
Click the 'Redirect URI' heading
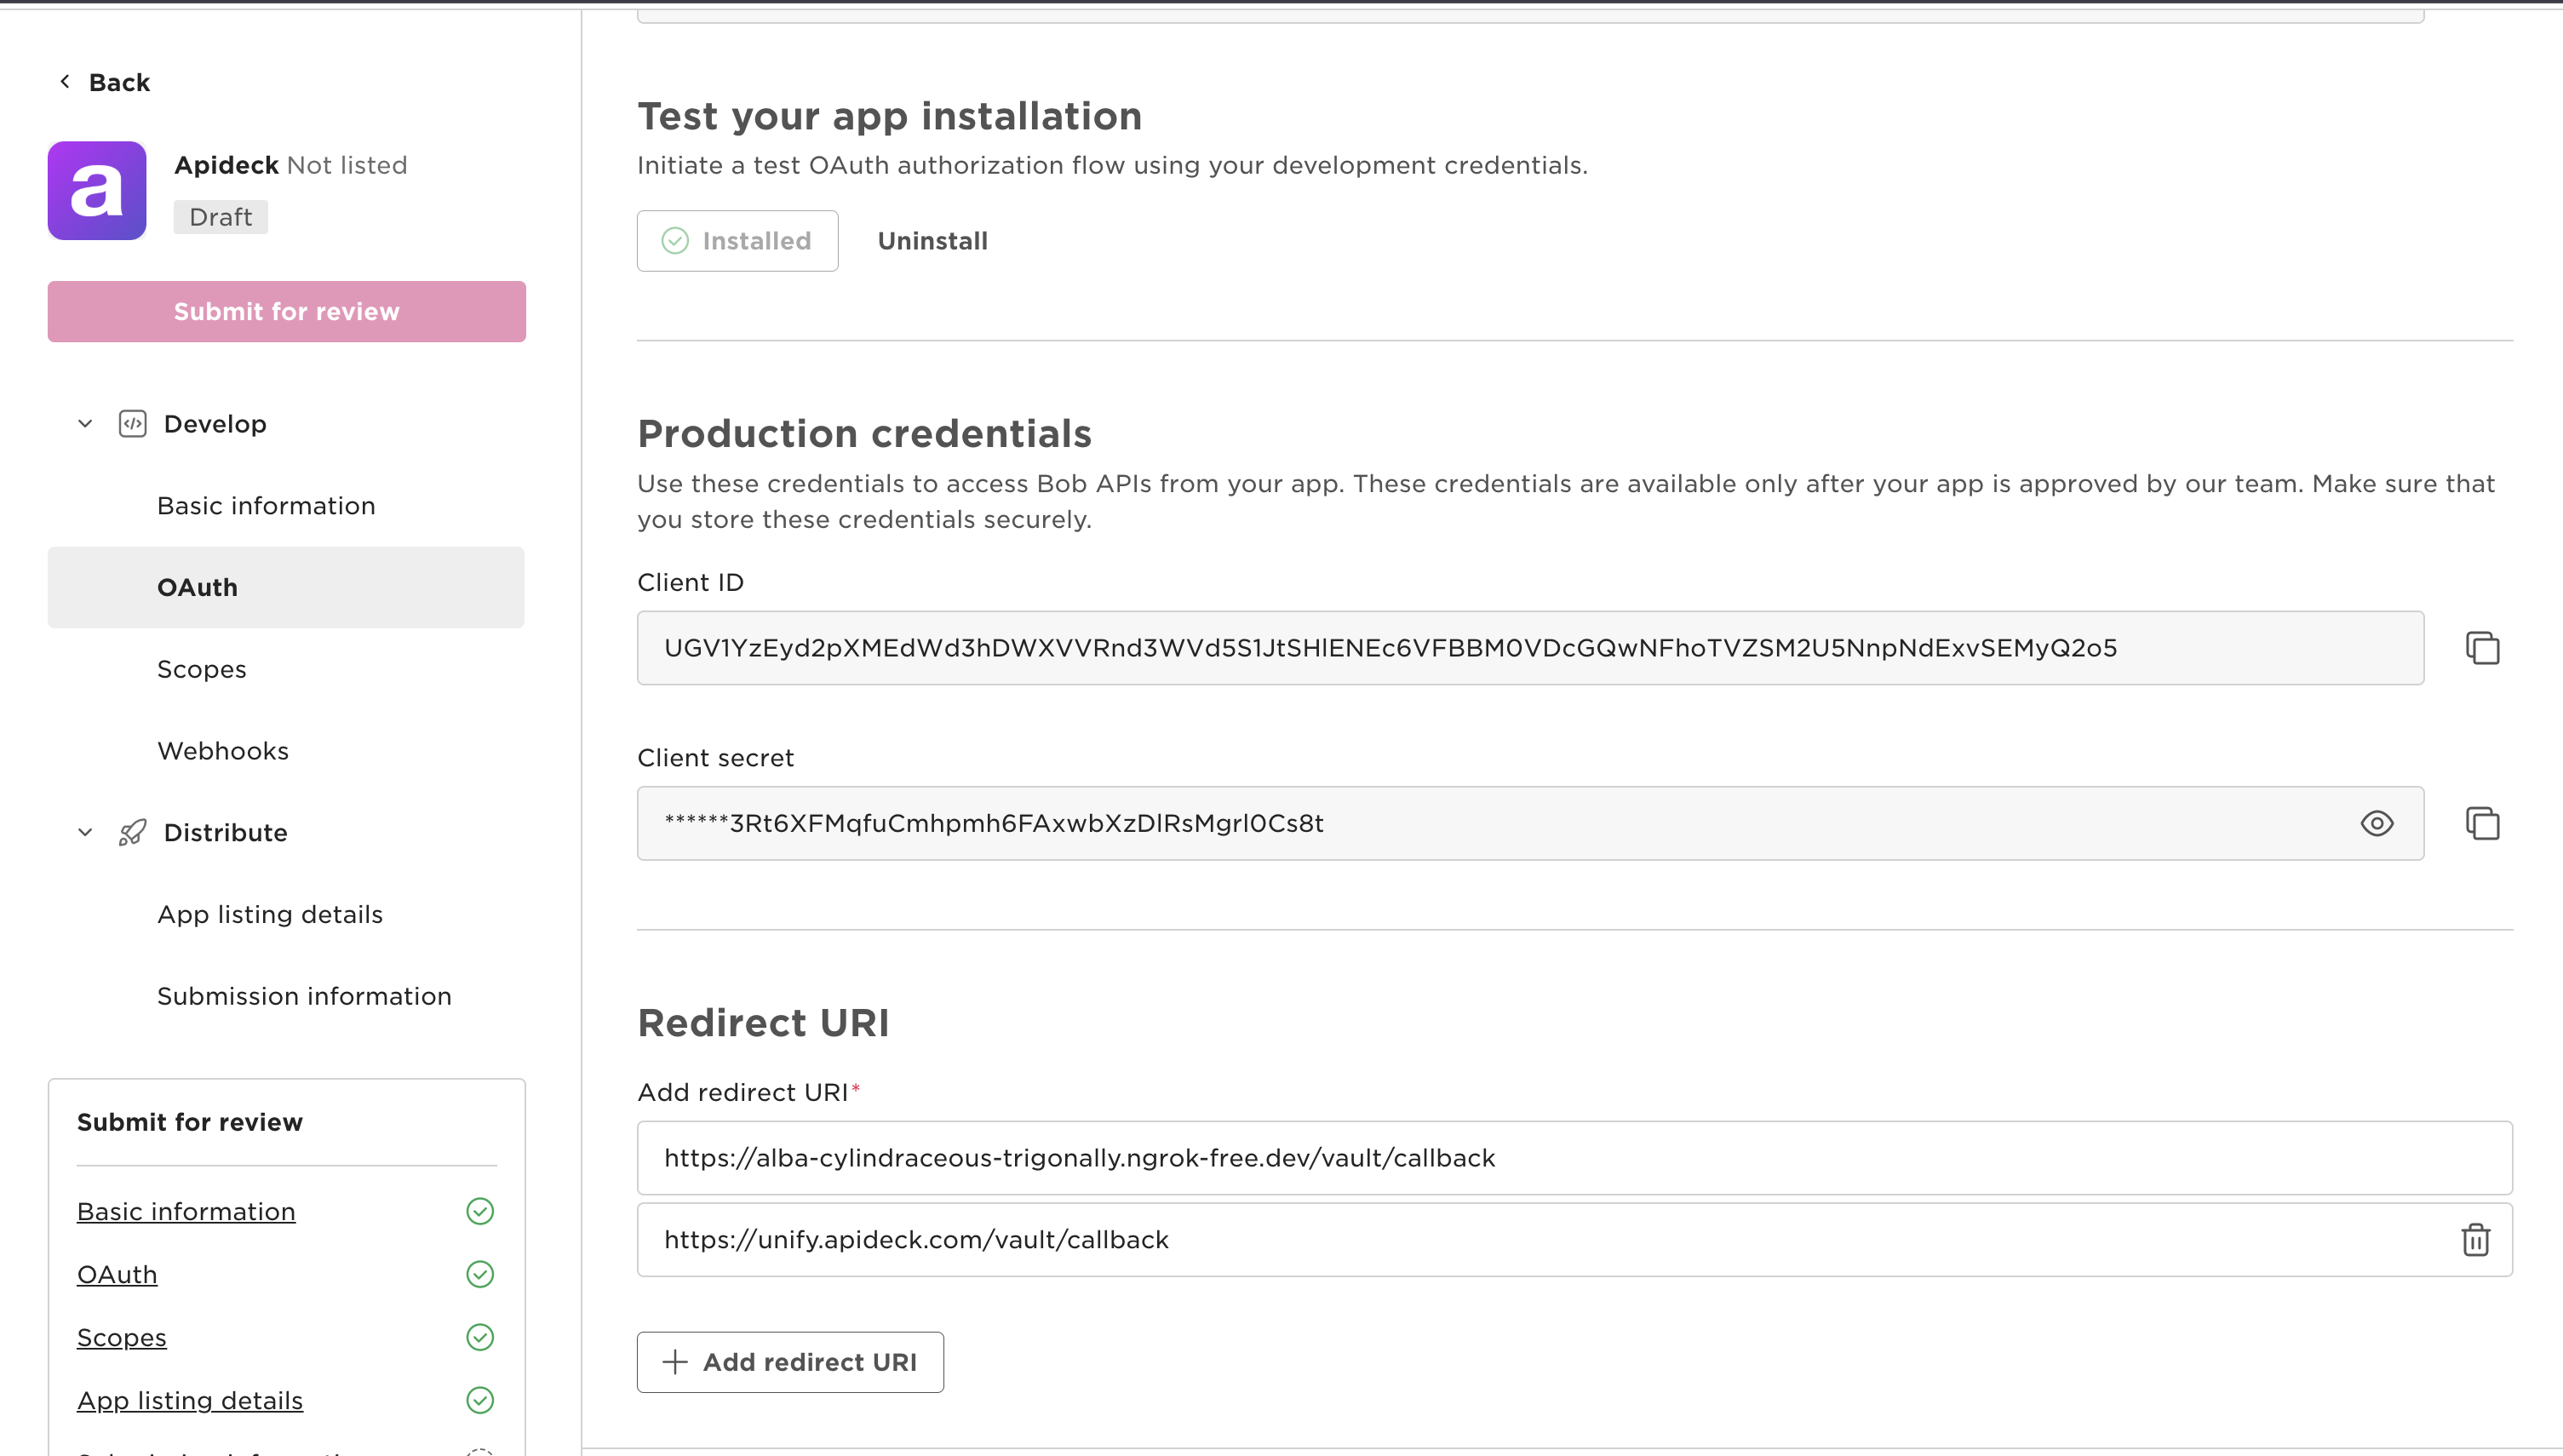[x=763, y=1023]
